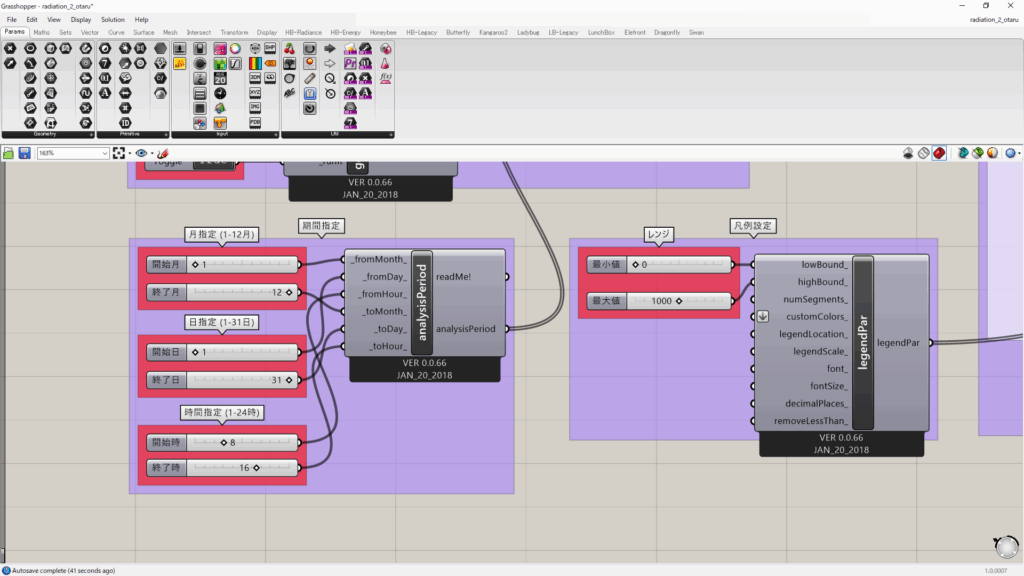Click the Zoom Extents icon in canvas toolbar
The image size is (1024, 576).
120,153
